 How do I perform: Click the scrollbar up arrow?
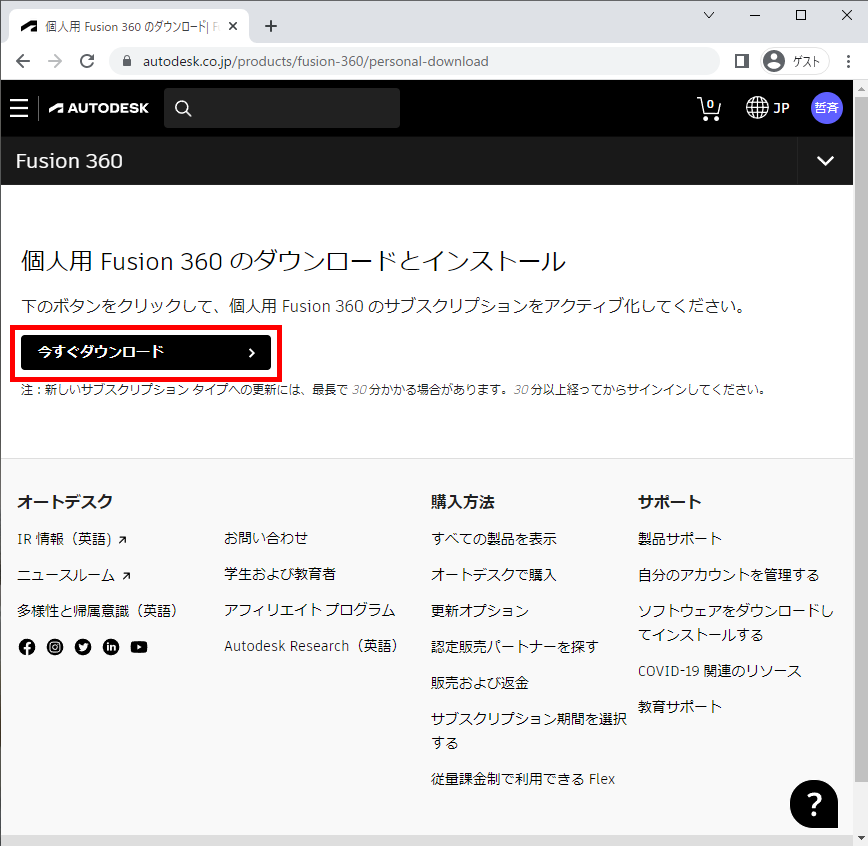click(861, 89)
